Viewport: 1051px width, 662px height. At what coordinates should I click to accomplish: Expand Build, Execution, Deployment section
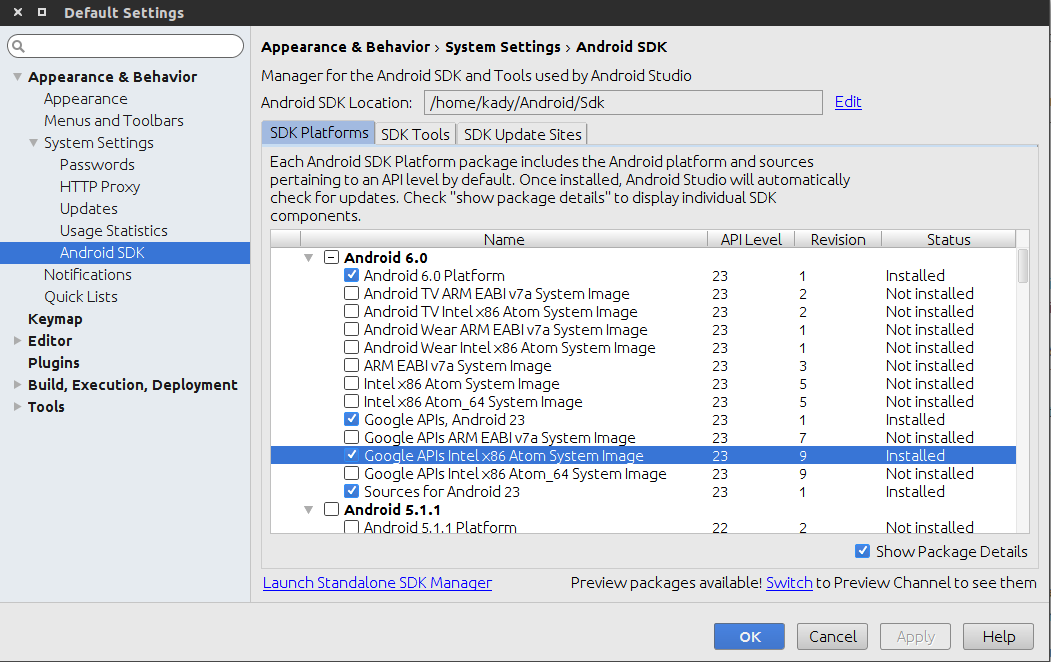pos(17,385)
